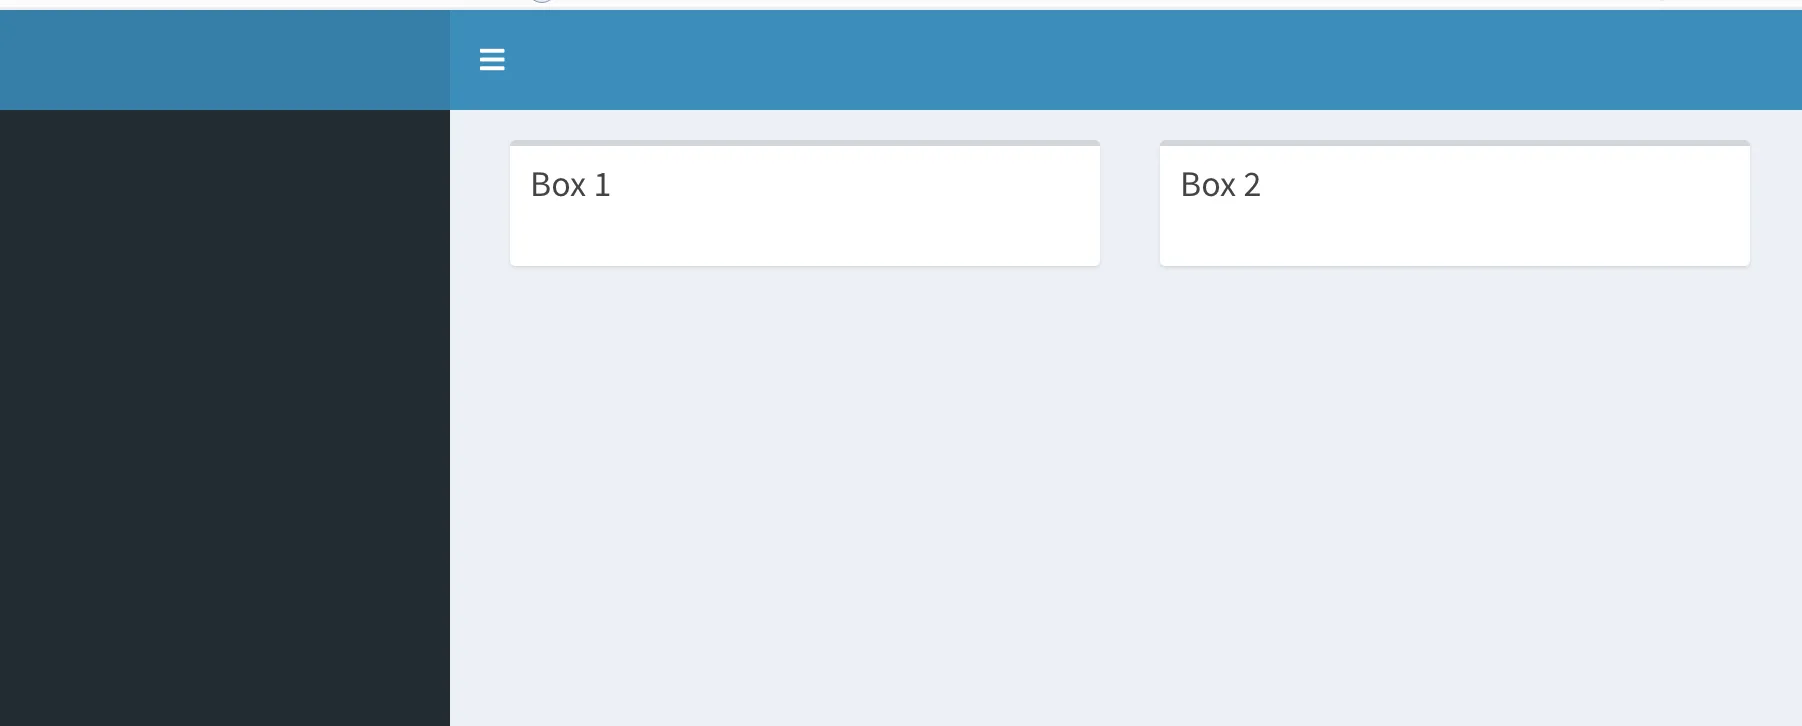Click the Box 2 title text
Image resolution: width=1802 pixels, height=726 pixels.
pyautogui.click(x=1220, y=185)
